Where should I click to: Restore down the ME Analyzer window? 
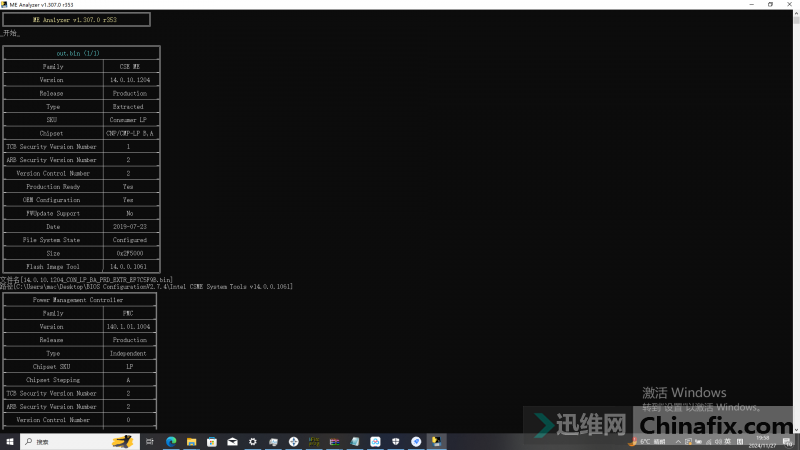point(770,5)
